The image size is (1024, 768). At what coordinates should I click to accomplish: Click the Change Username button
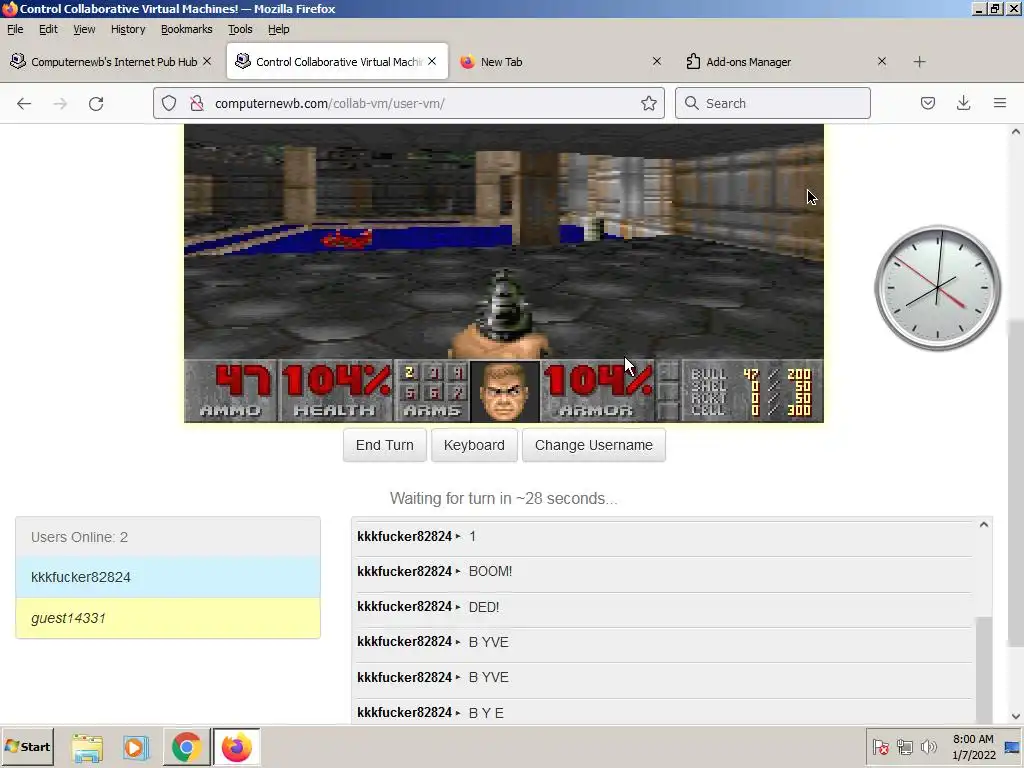coord(594,445)
